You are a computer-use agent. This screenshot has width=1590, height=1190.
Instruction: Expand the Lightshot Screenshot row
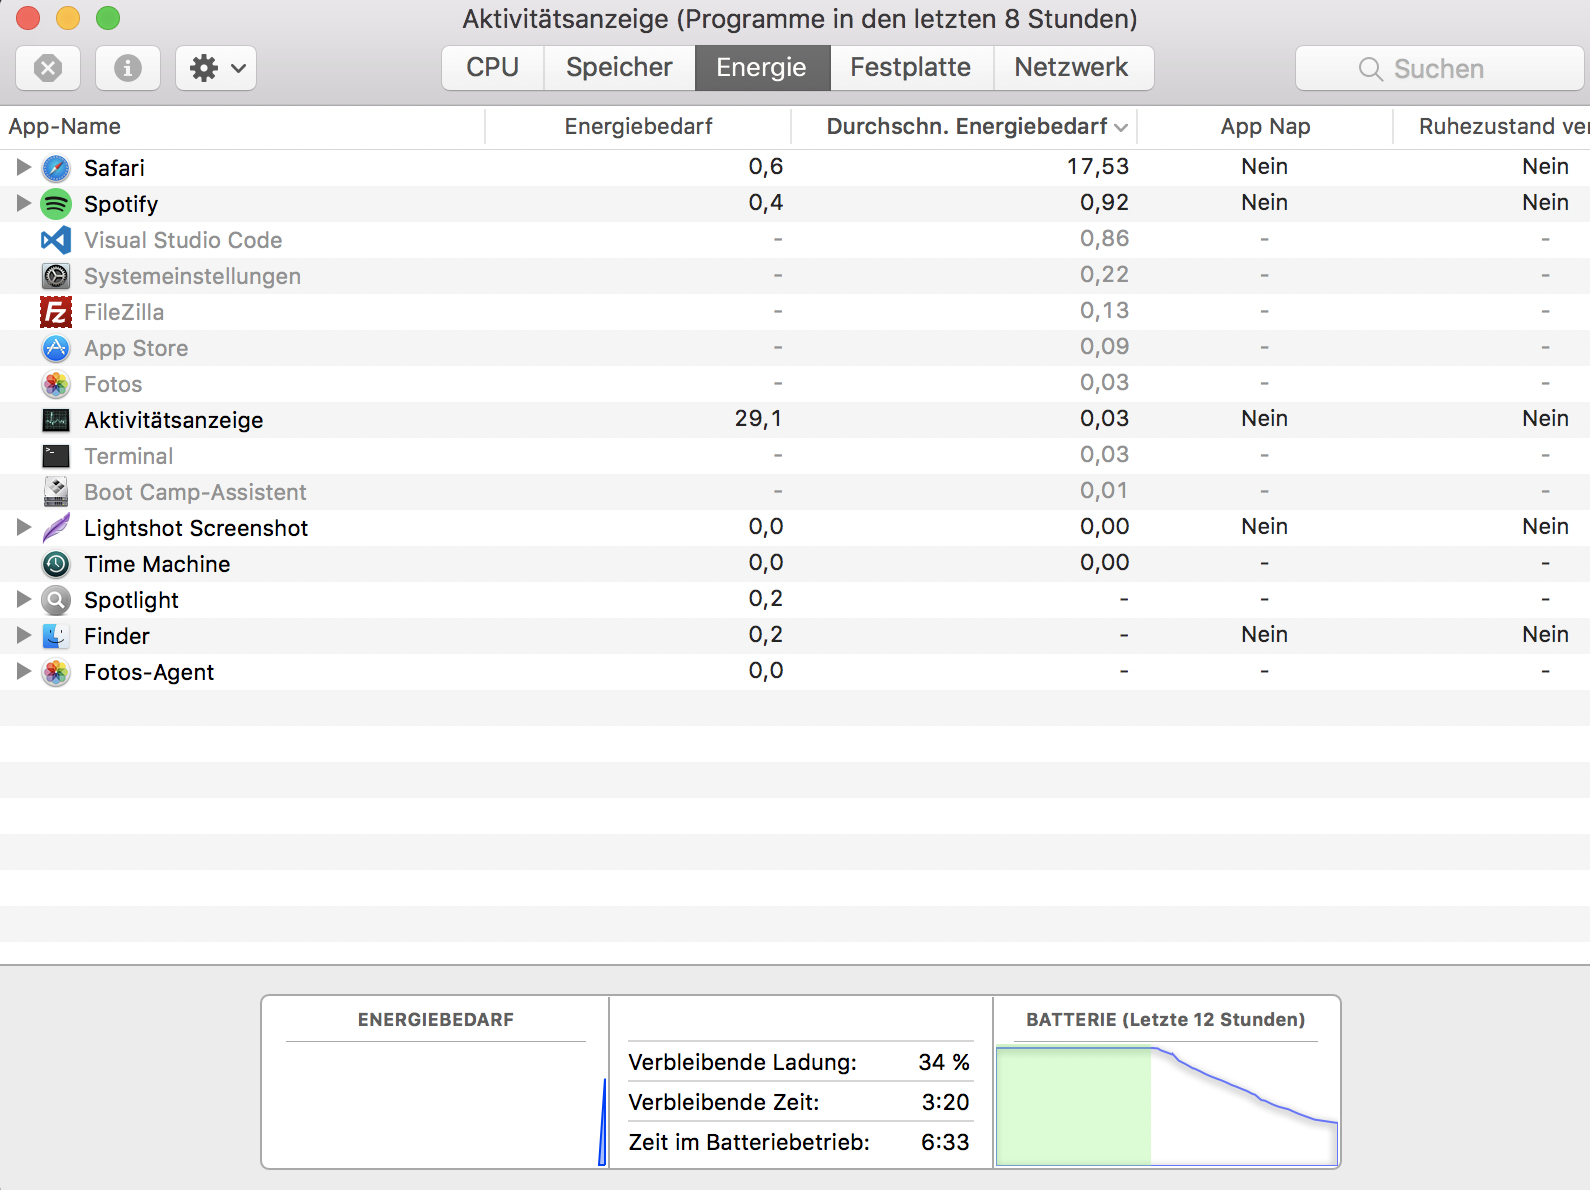coord(24,527)
